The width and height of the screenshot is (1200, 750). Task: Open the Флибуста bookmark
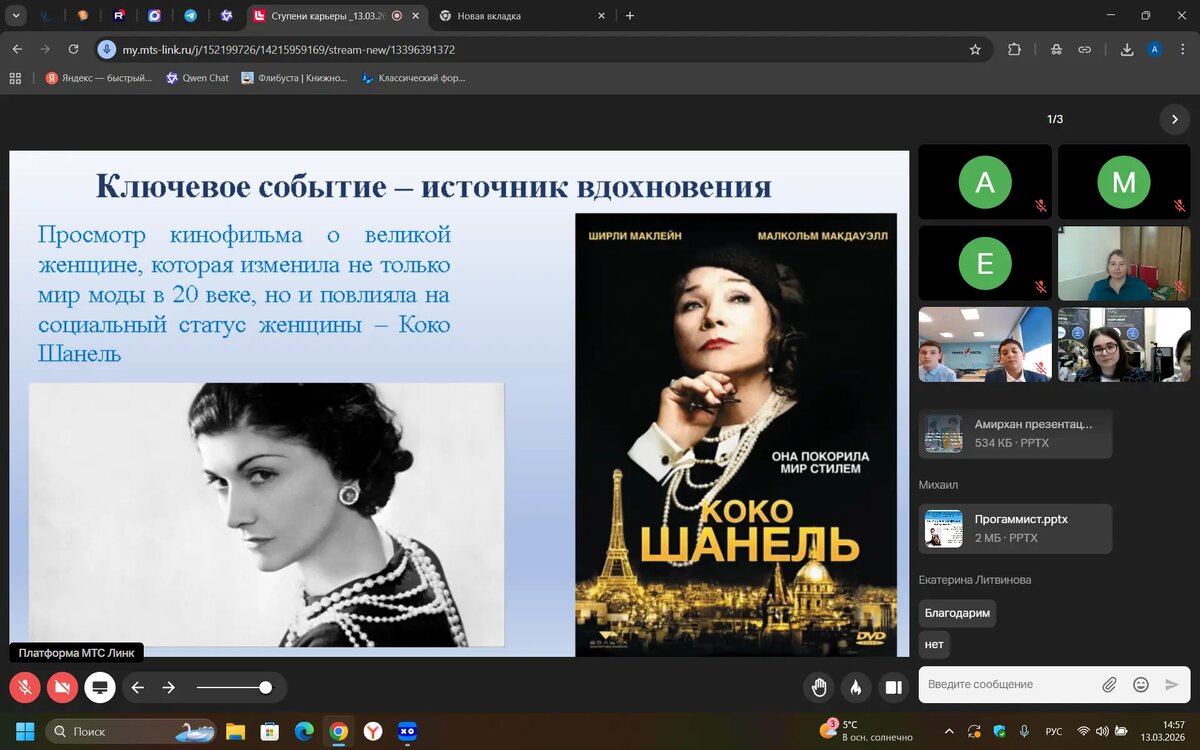pos(294,78)
